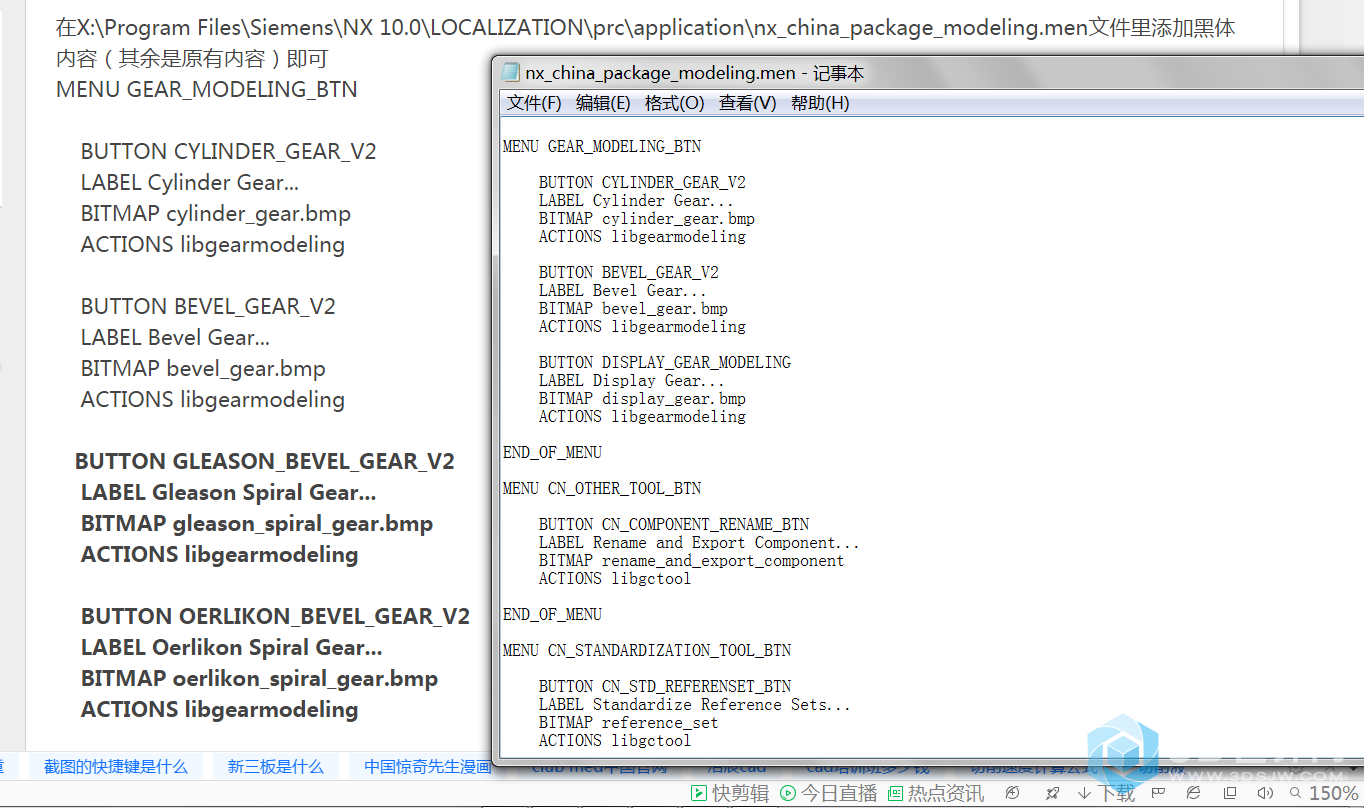Viewport: 1370px width, 808px height.
Task: Click bold line BUTTON OERLIKON_BEVEL_GEAR_V2
Action: pos(275,616)
